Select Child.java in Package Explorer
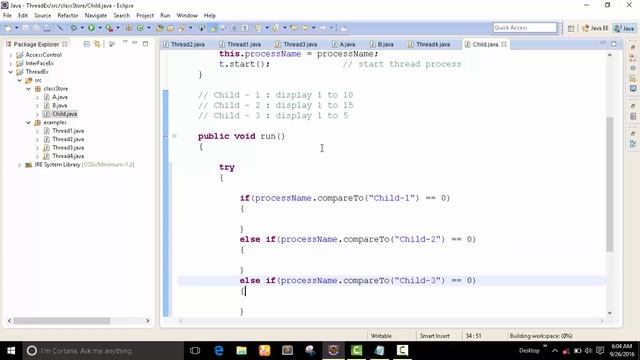640x360 pixels. click(x=60, y=114)
